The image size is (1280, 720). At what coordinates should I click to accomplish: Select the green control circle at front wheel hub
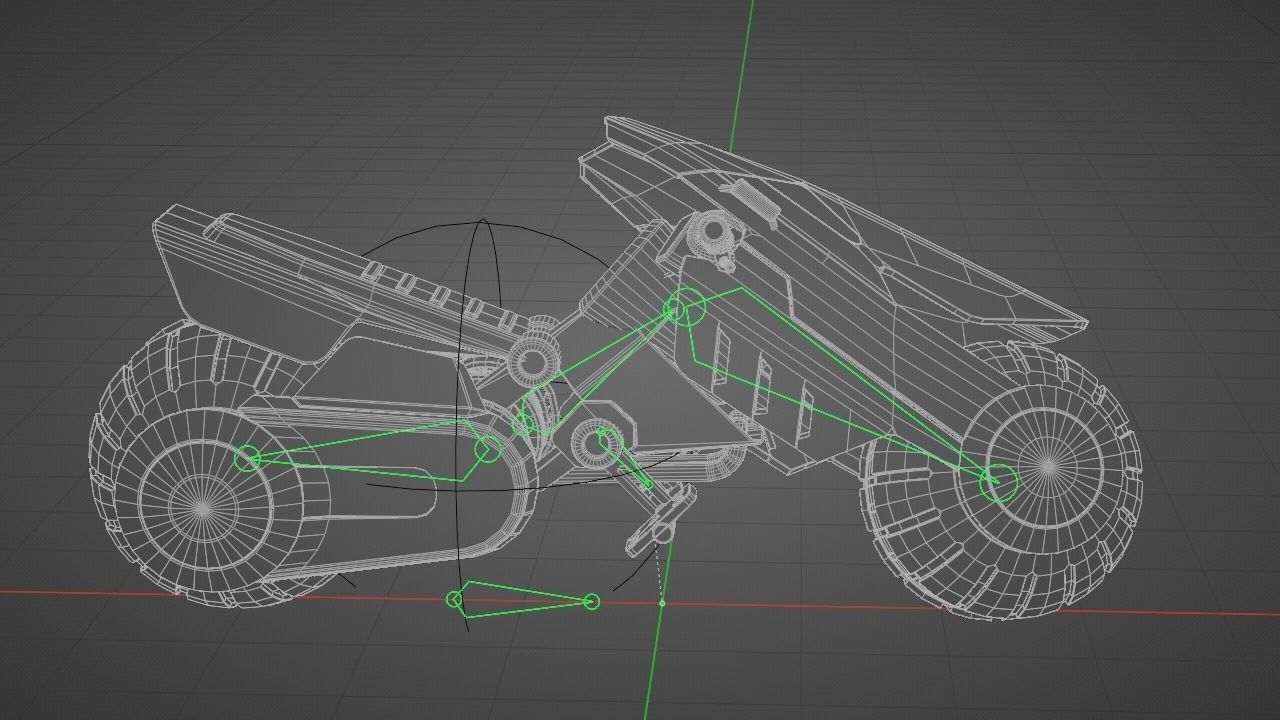pyautogui.click(x=999, y=483)
